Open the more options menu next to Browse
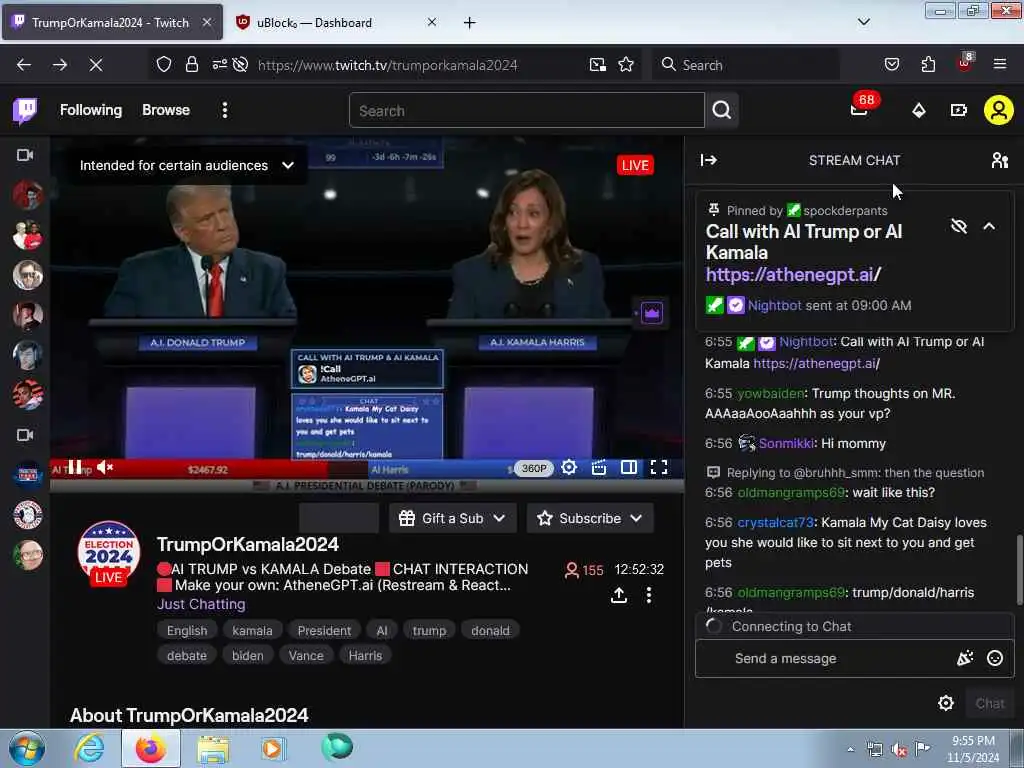 coord(225,110)
